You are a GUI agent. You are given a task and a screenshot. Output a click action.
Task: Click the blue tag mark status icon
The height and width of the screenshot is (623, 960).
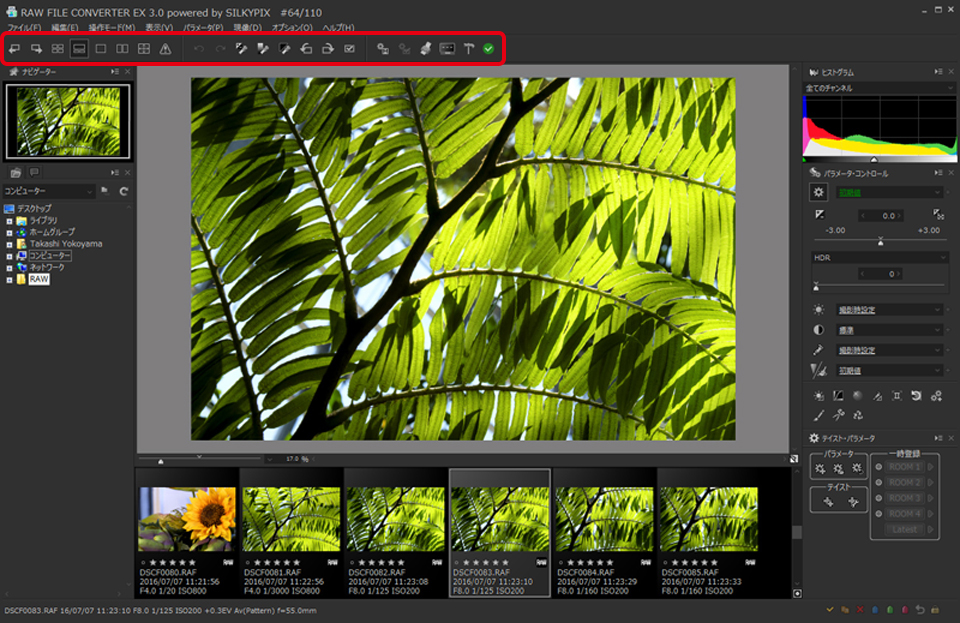click(875, 610)
